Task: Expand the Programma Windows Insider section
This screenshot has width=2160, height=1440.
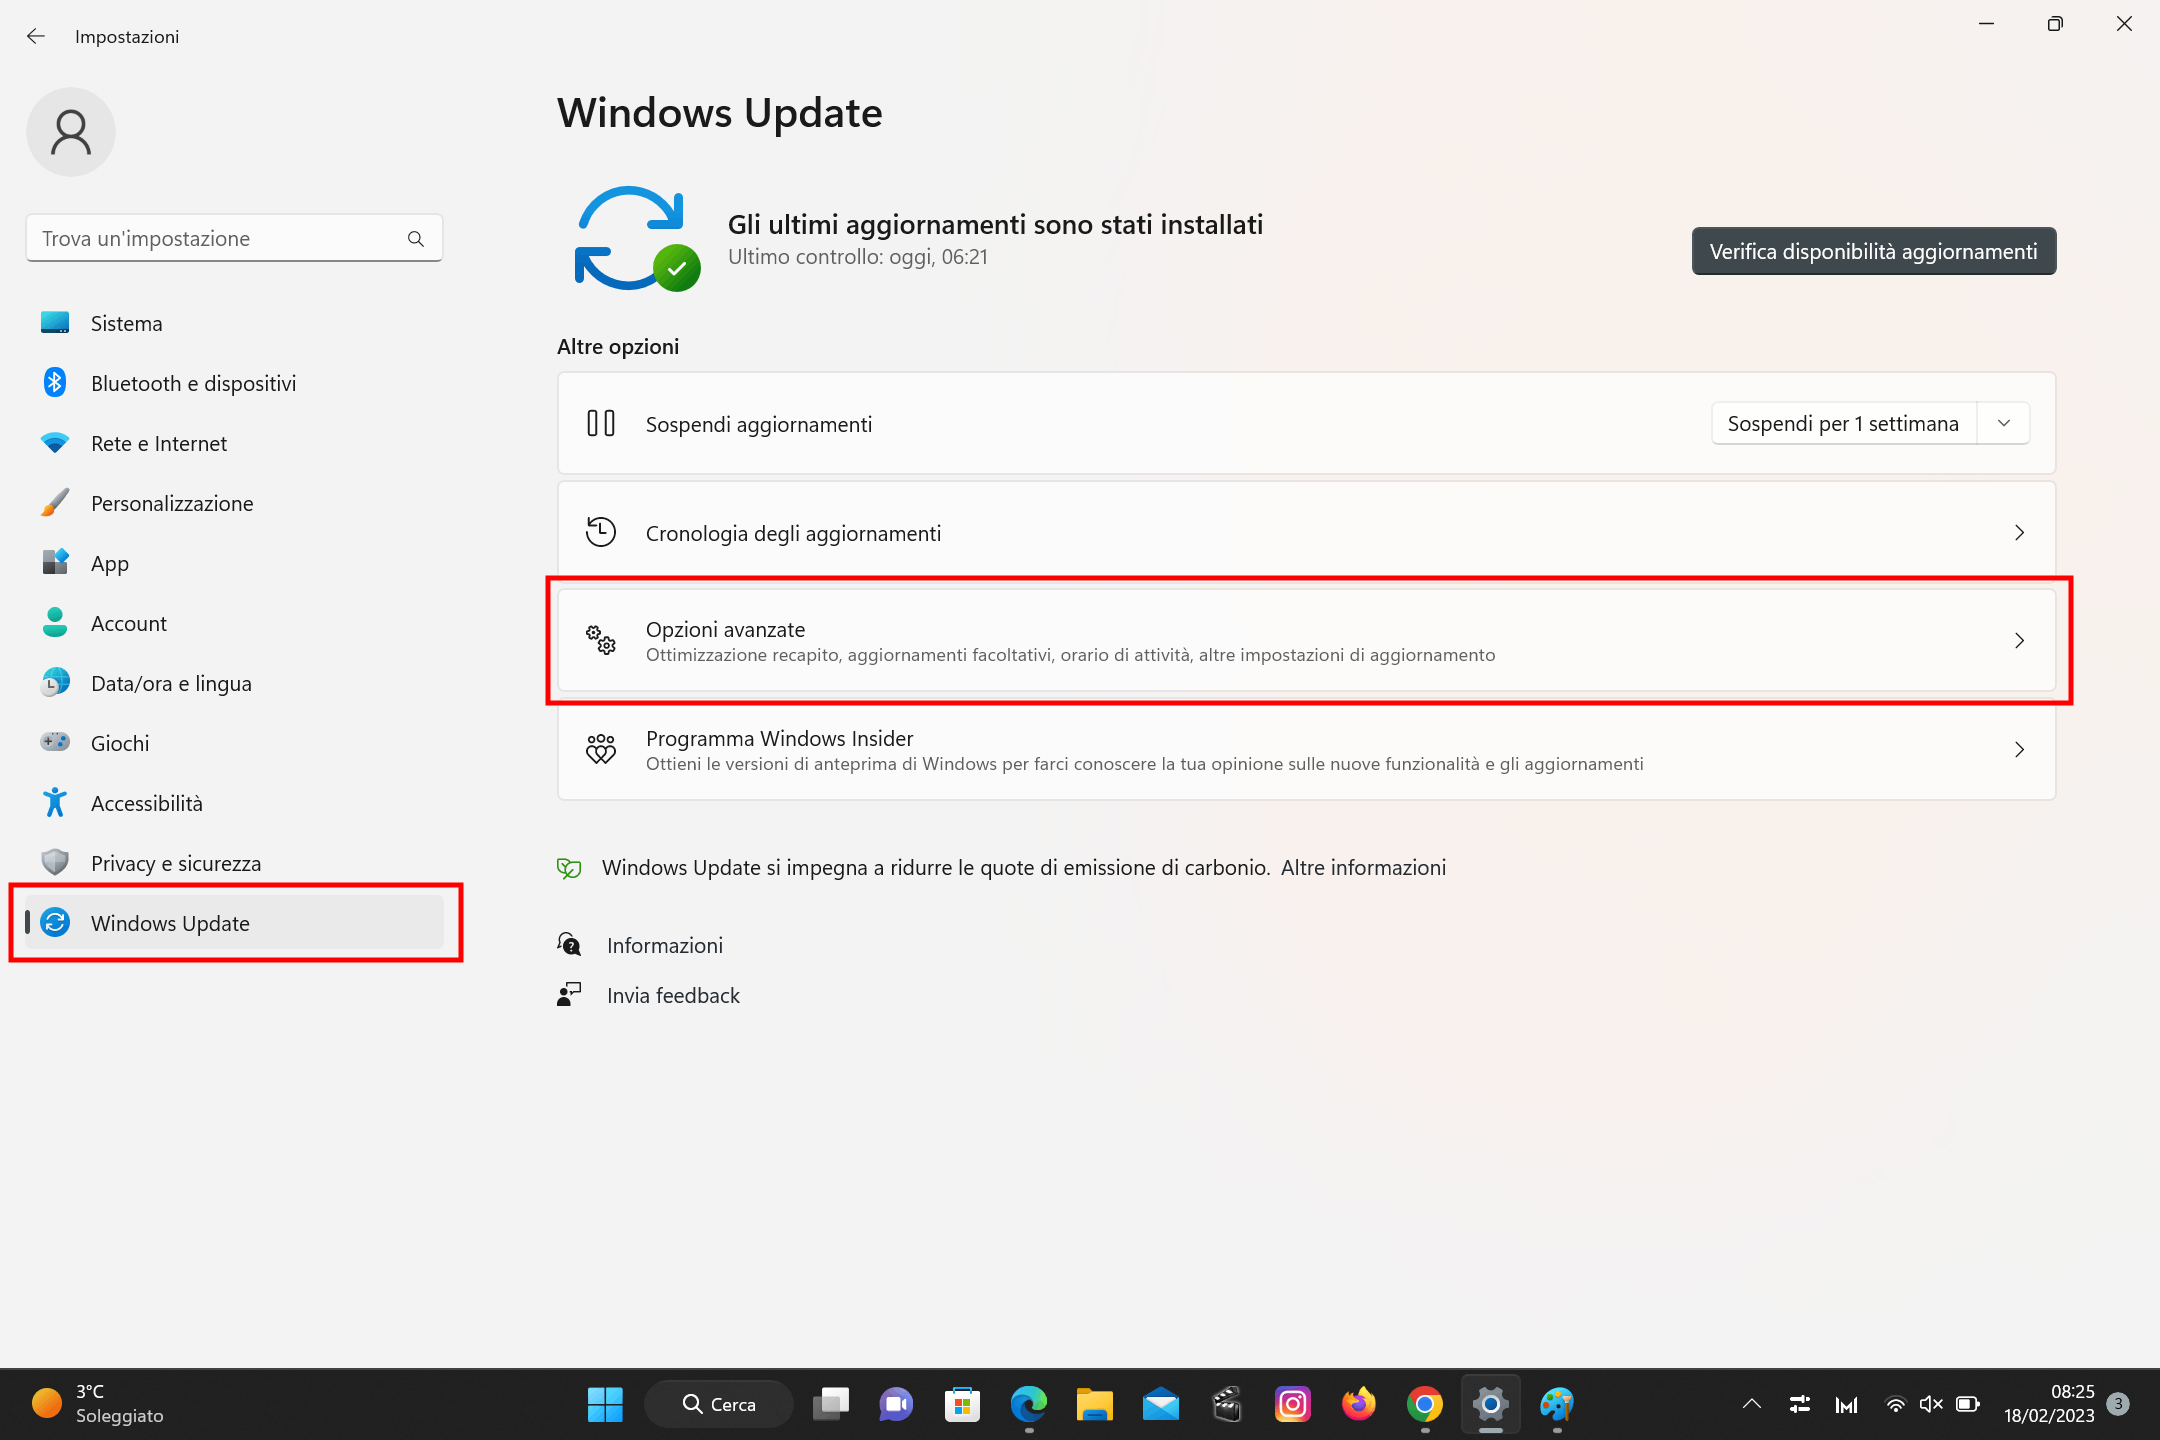Action: point(1300,750)
